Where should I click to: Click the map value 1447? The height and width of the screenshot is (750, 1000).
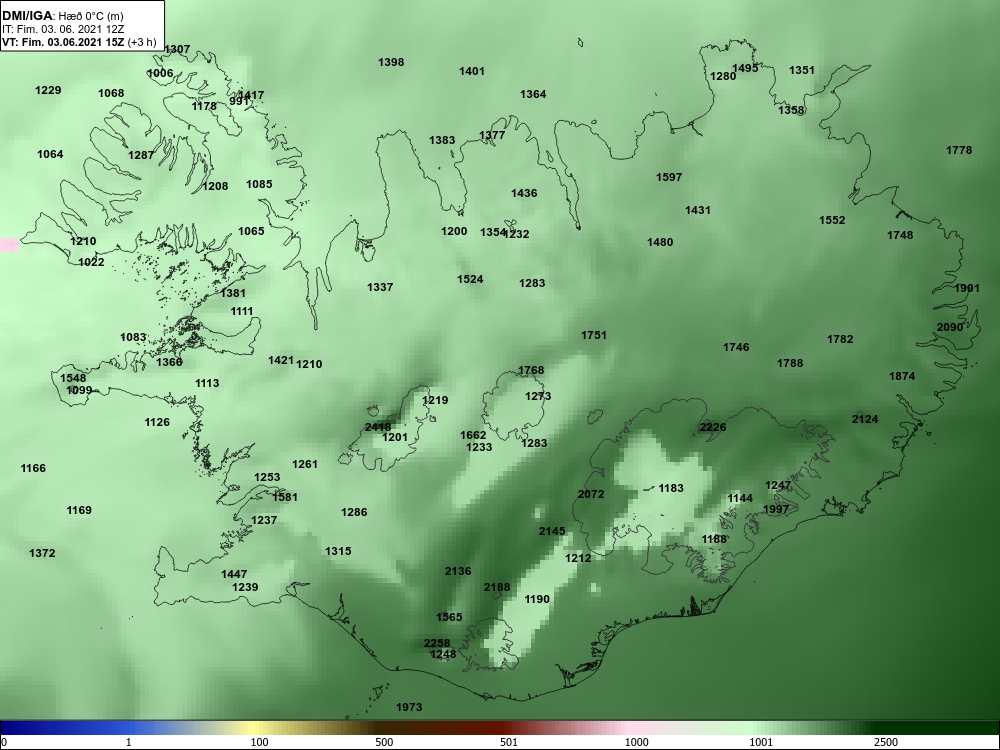(x=234, y=575)
